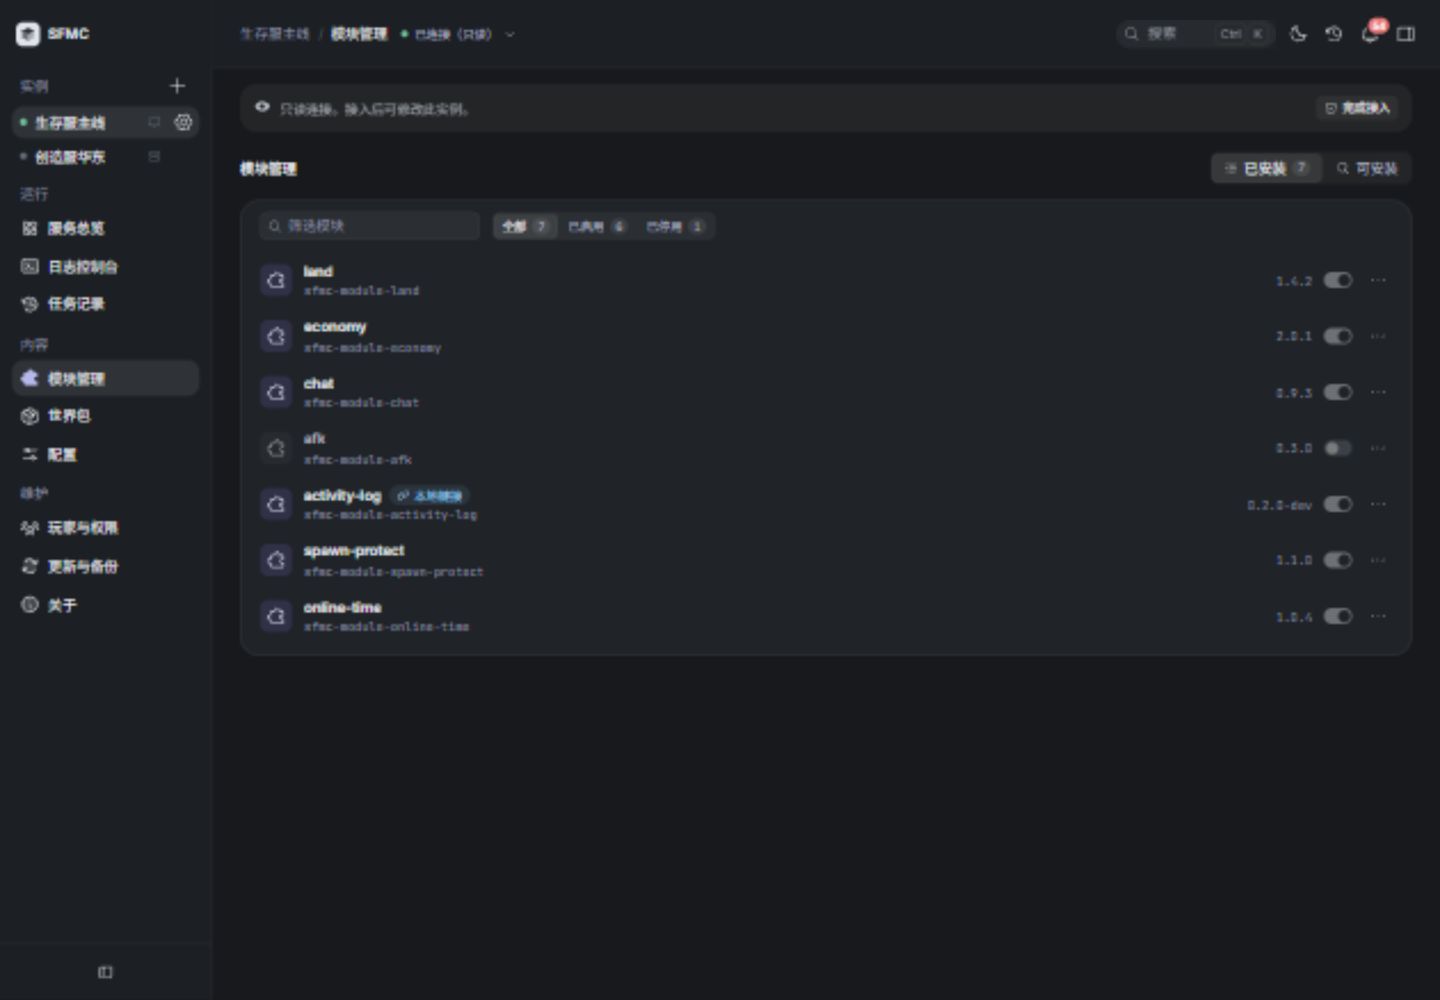Open more options for afk module

pyautogui.click(x=1378, y=448)
